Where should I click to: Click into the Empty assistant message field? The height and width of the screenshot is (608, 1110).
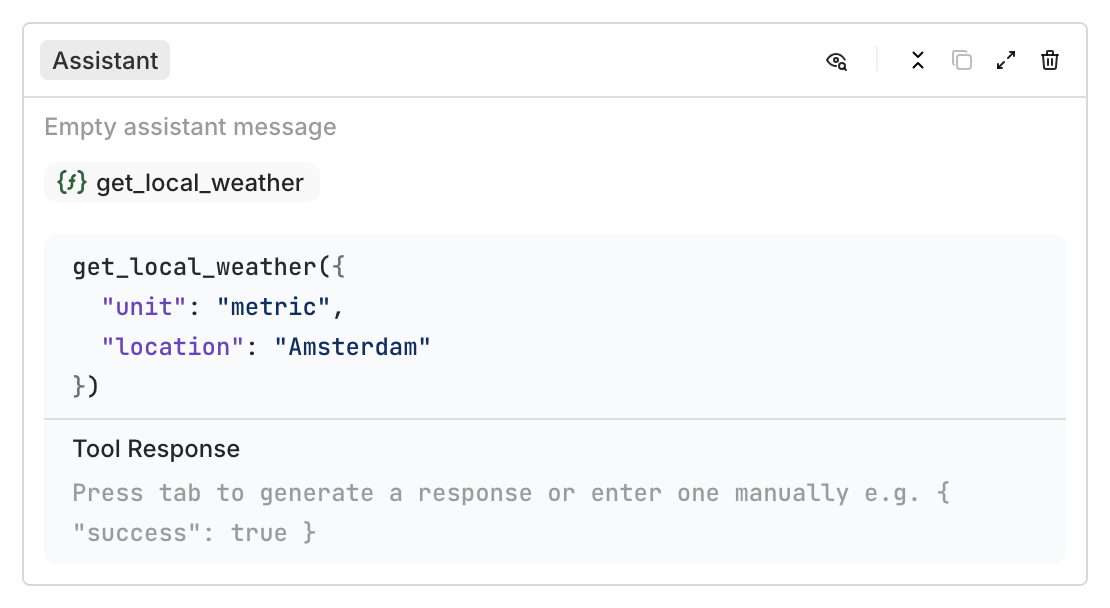[190, 127]
